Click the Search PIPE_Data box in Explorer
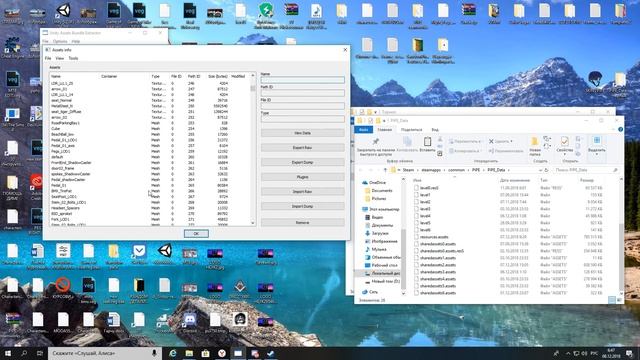 [x=586, y=170]
